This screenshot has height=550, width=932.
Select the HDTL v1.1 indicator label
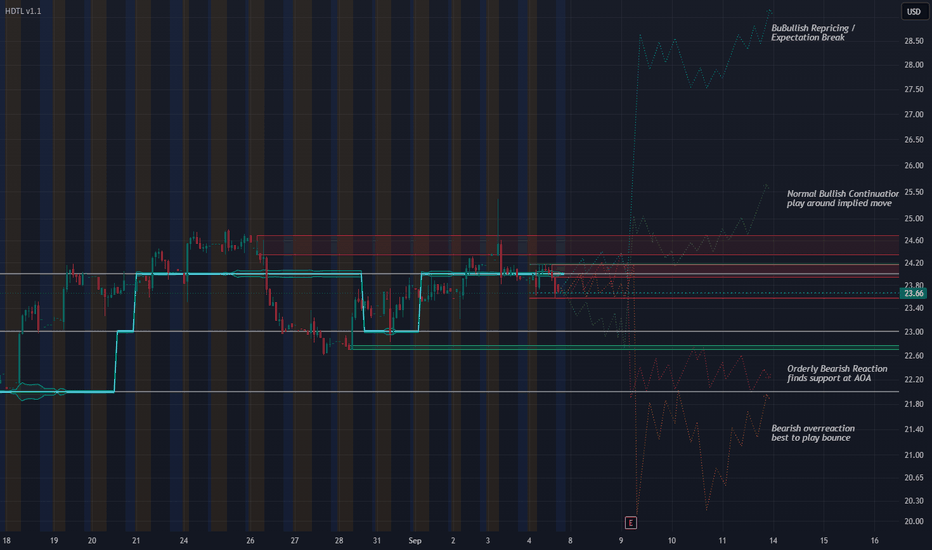point(23,11)
